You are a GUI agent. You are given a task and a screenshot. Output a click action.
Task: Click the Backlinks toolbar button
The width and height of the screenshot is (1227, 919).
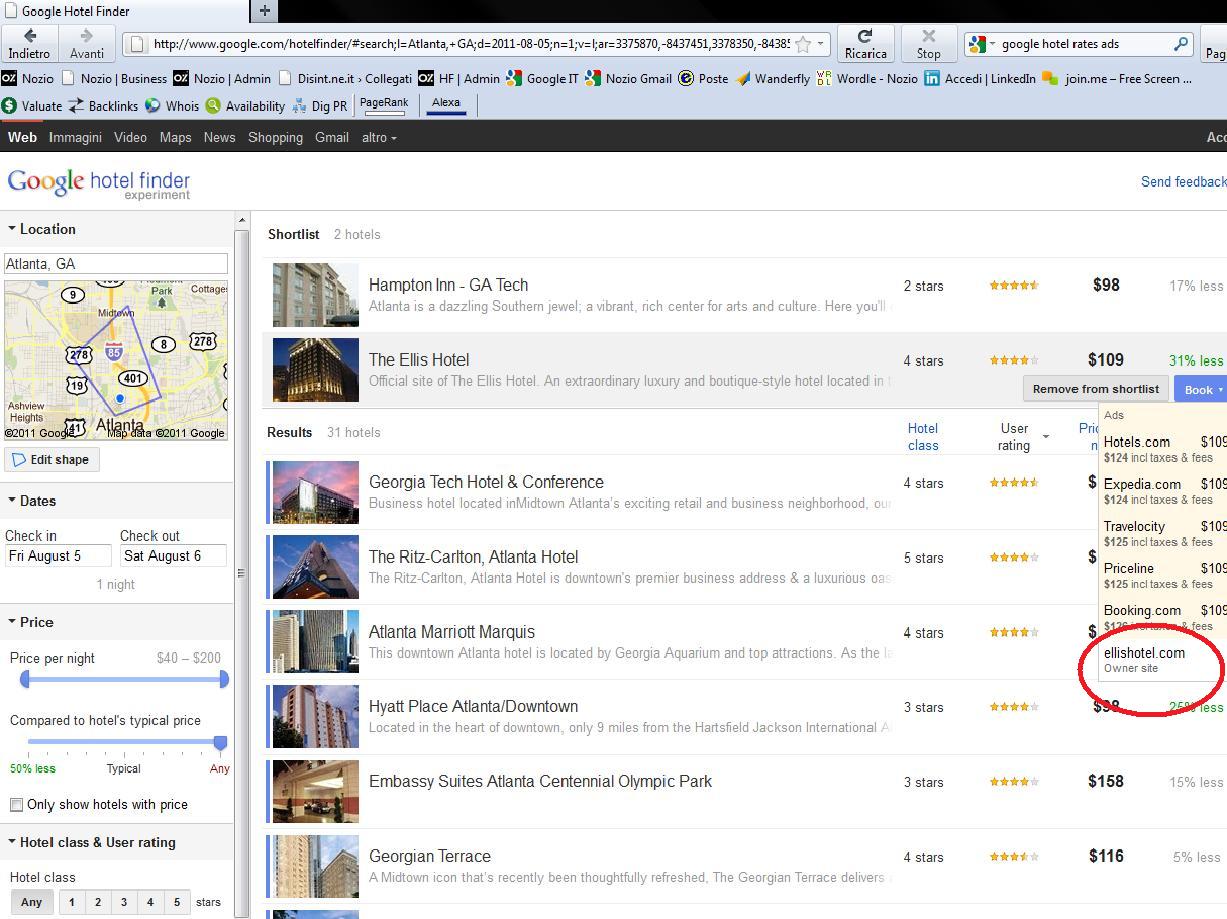point(104,105)
